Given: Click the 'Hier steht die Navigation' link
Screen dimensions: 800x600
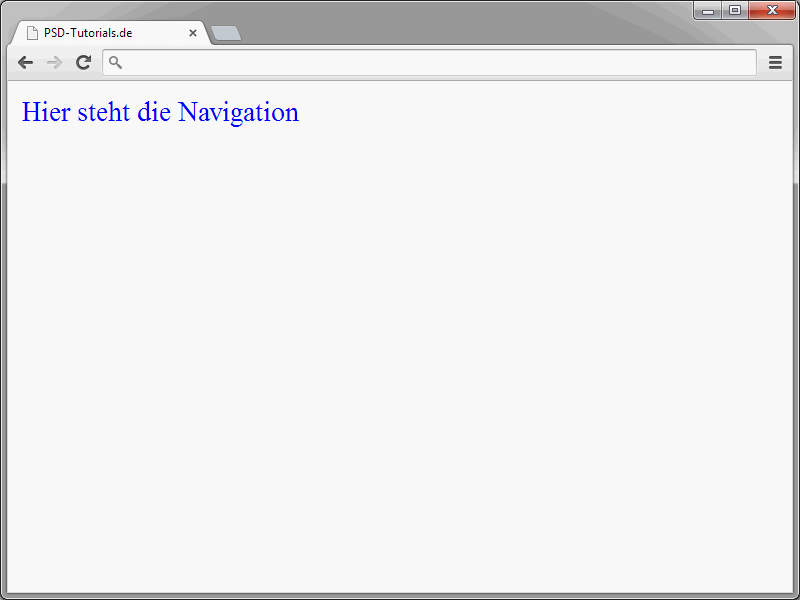Looking at the screenshot, I should pos(160,112).
